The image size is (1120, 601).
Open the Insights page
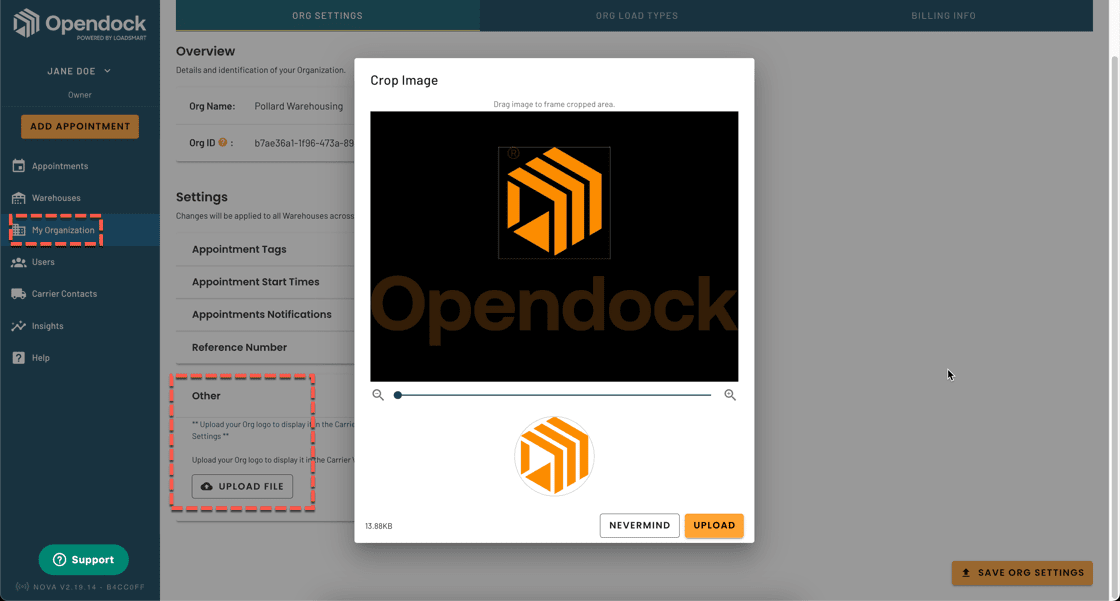pos(47,326)
